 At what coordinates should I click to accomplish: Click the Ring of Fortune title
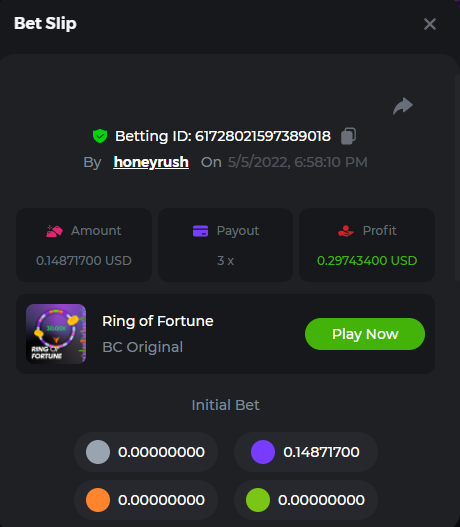tap(158, 321)
